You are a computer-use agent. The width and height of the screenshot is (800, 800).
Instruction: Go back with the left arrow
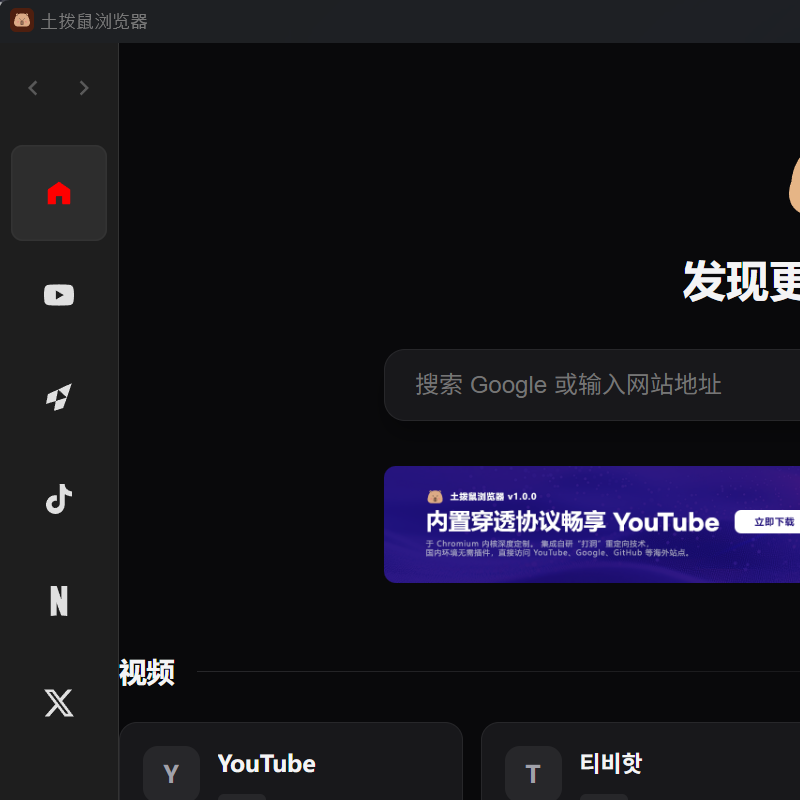[33, 88]
